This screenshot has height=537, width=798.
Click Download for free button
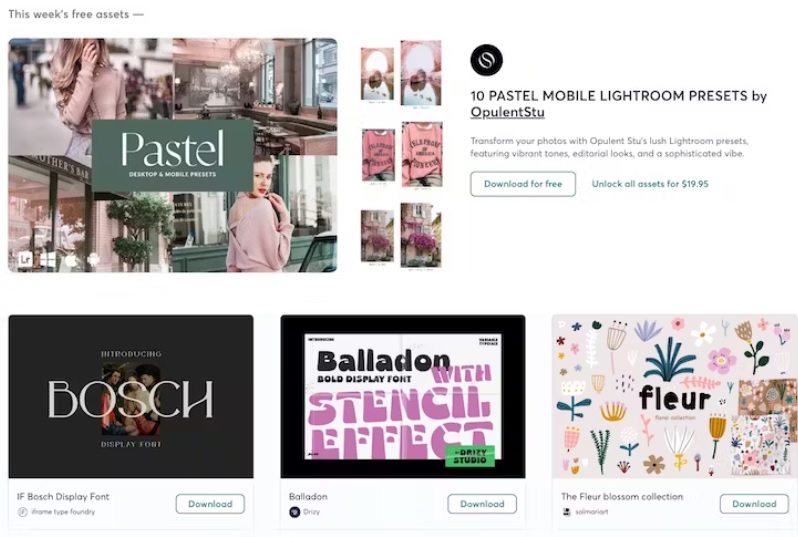[523, 184]
